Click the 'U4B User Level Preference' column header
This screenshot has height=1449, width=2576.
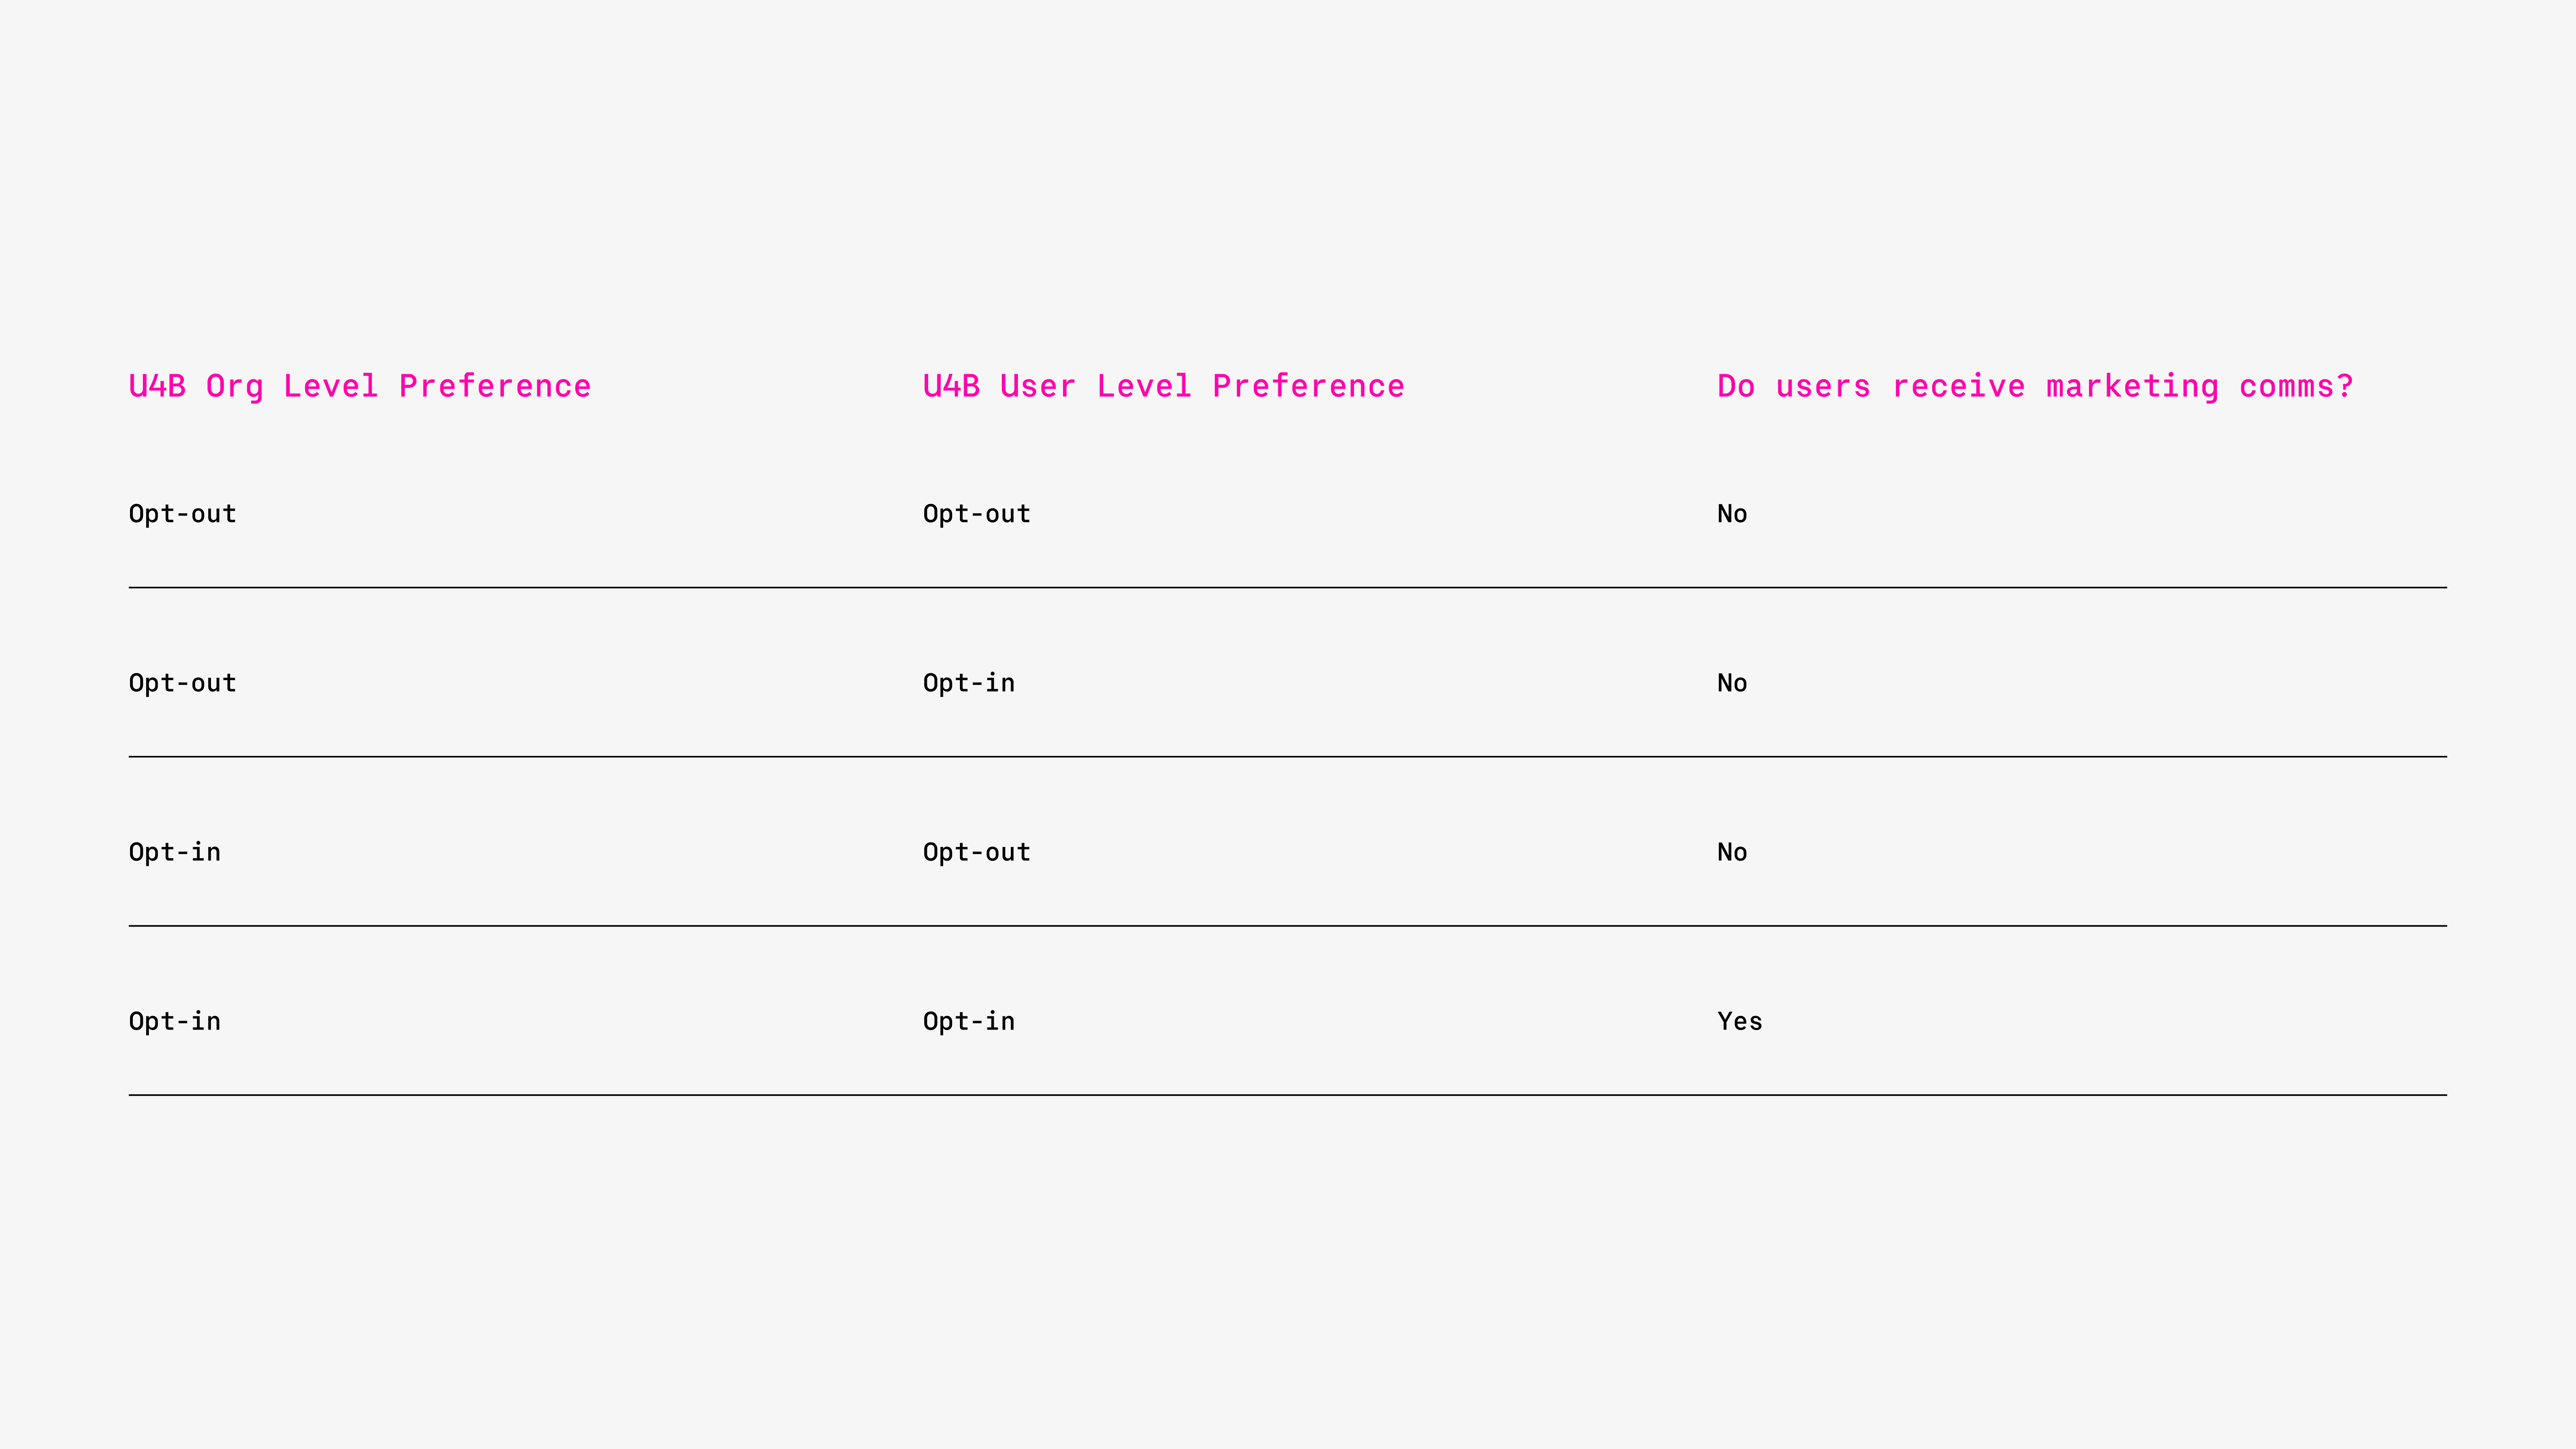(x=1164, y=386)
